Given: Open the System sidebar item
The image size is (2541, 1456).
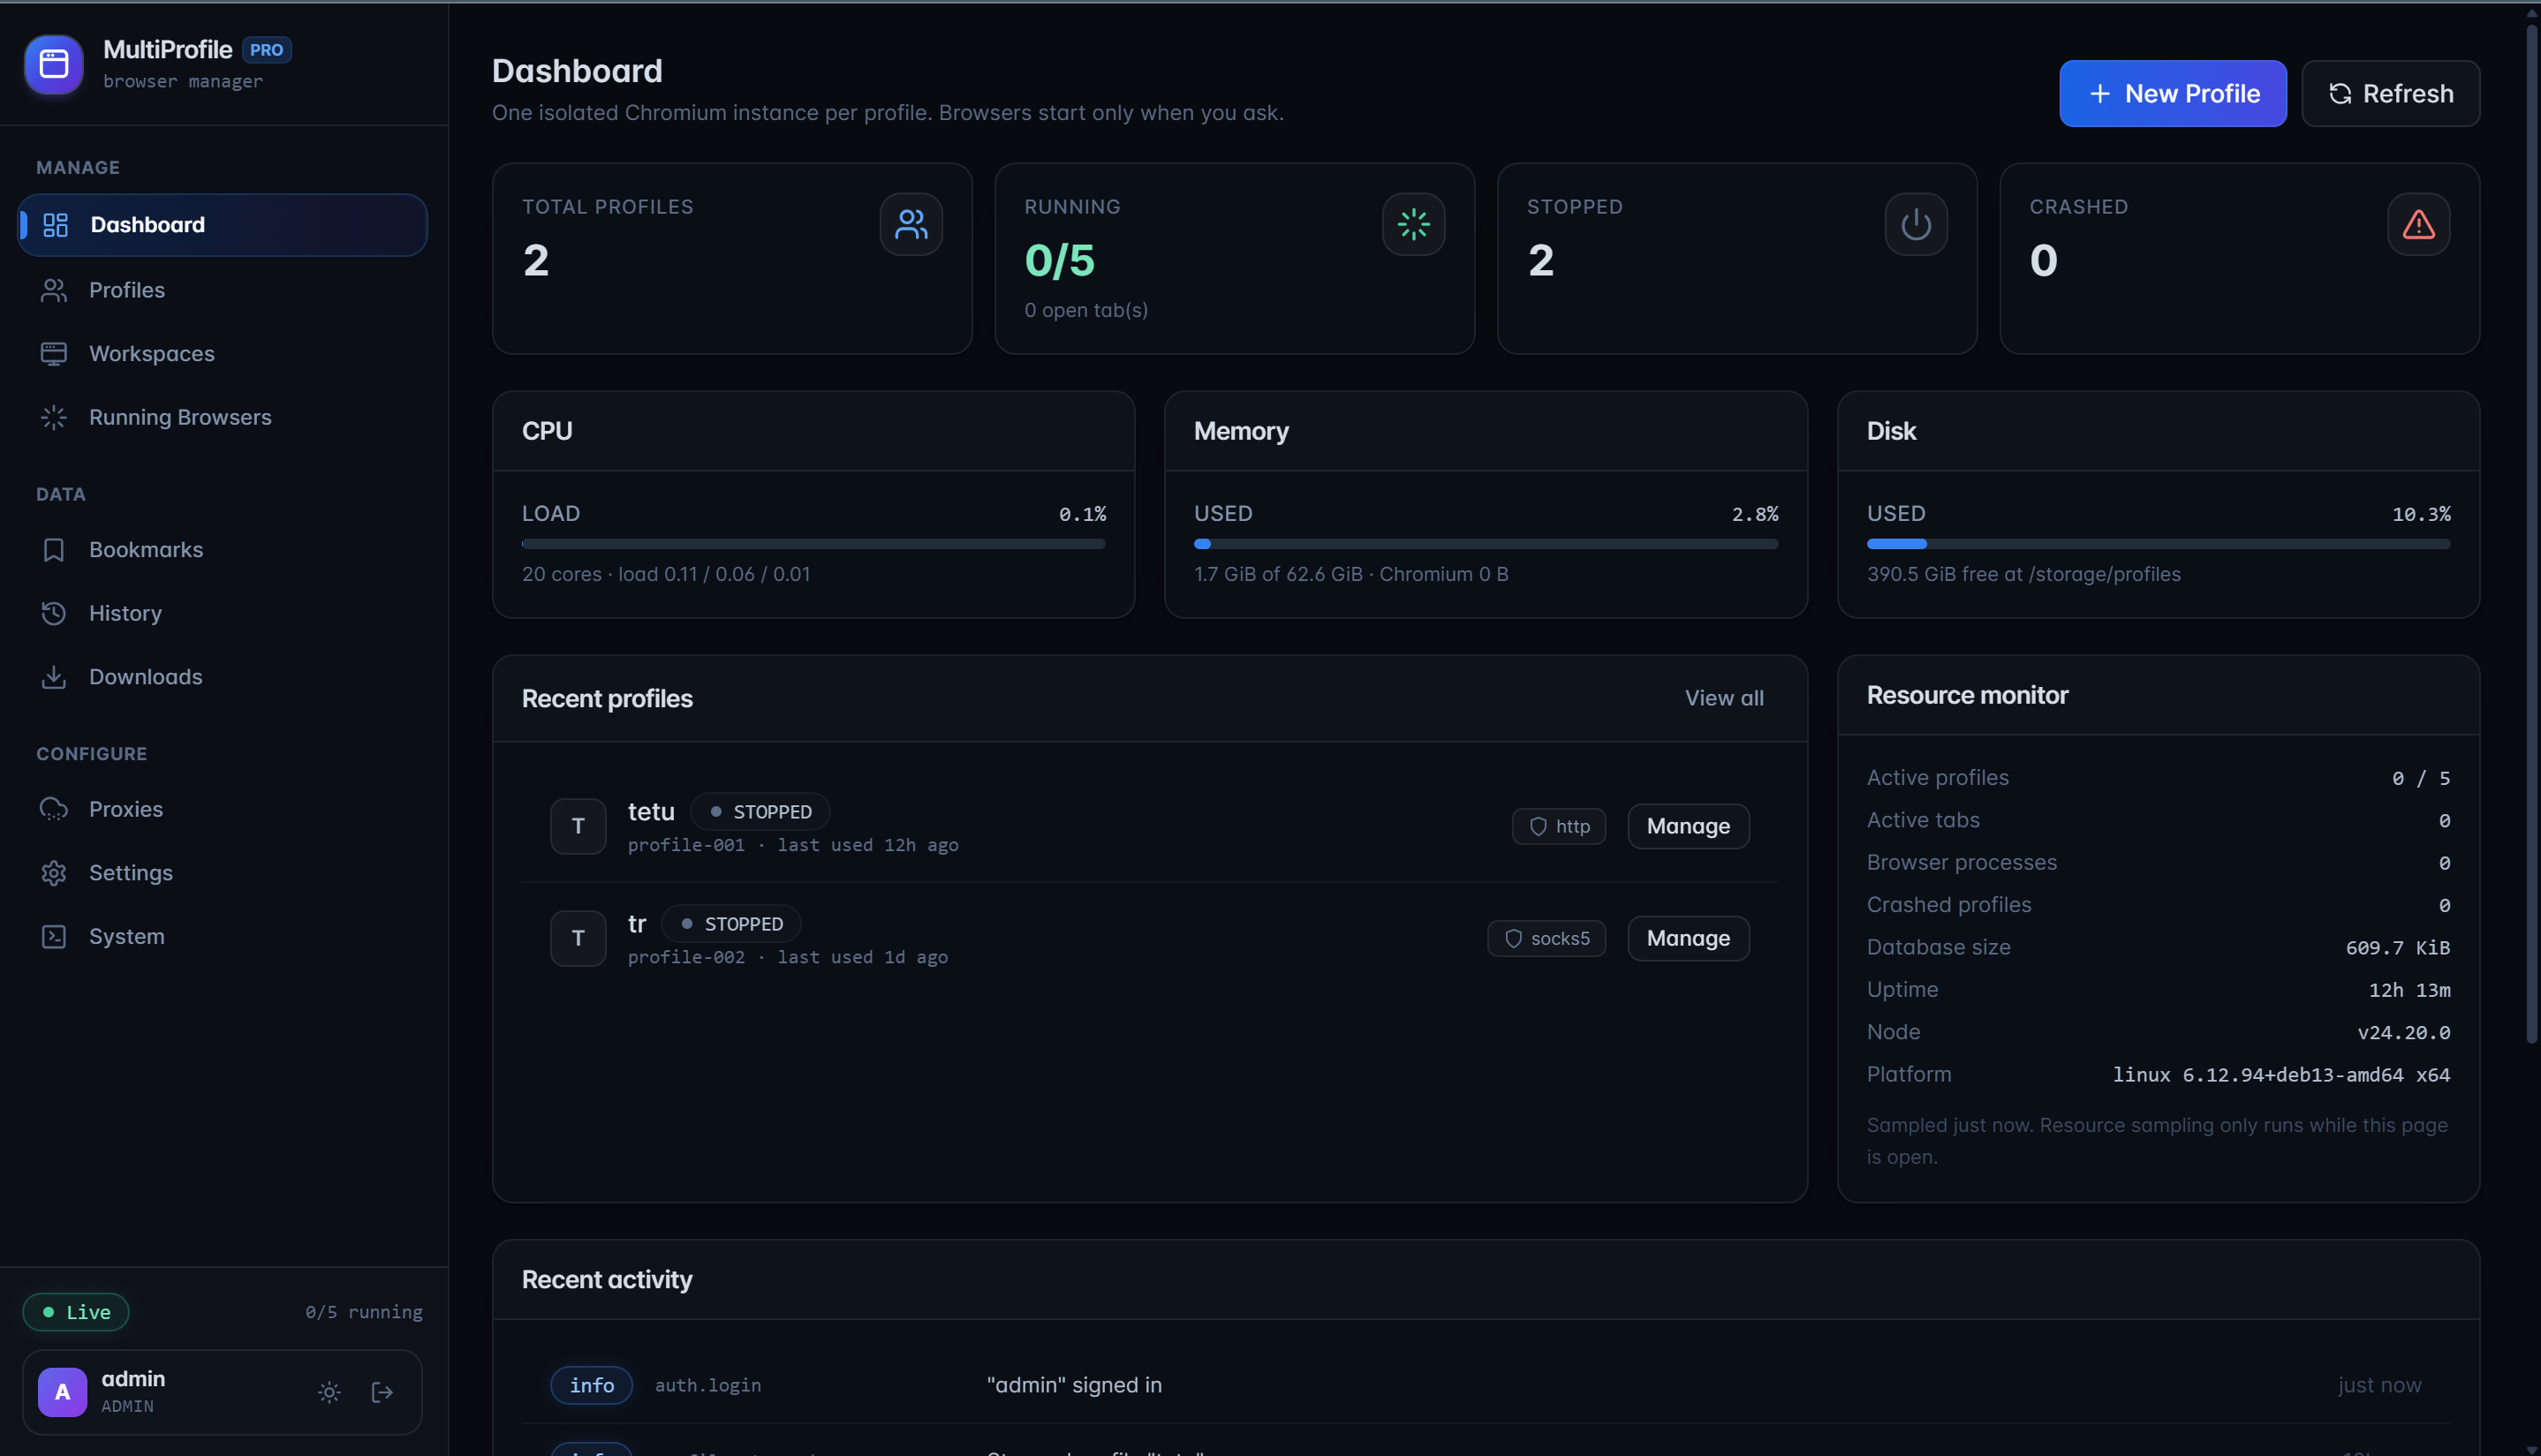Looking at the screenshot, I should pos(223,936).
